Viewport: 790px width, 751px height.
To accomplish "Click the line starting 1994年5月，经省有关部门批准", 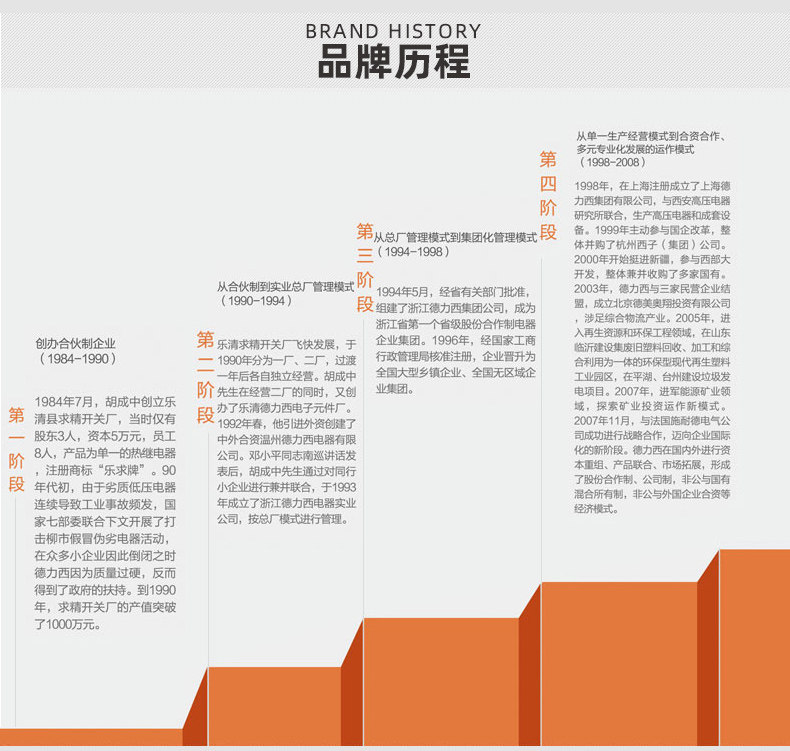I will point(453,292).
